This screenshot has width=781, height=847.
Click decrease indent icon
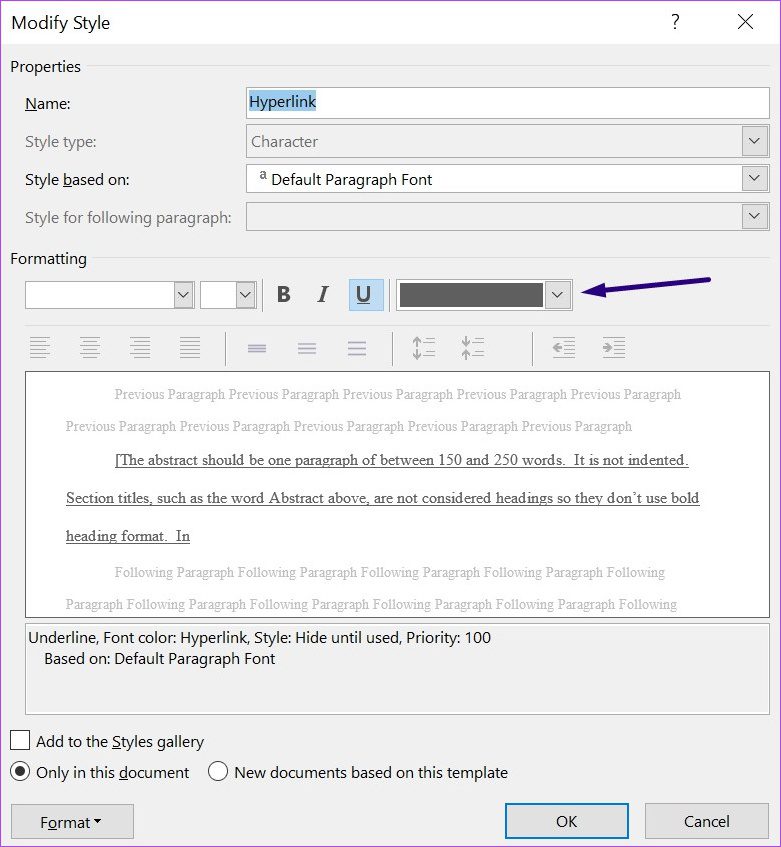pyautogui.click(x=564, y=348)
